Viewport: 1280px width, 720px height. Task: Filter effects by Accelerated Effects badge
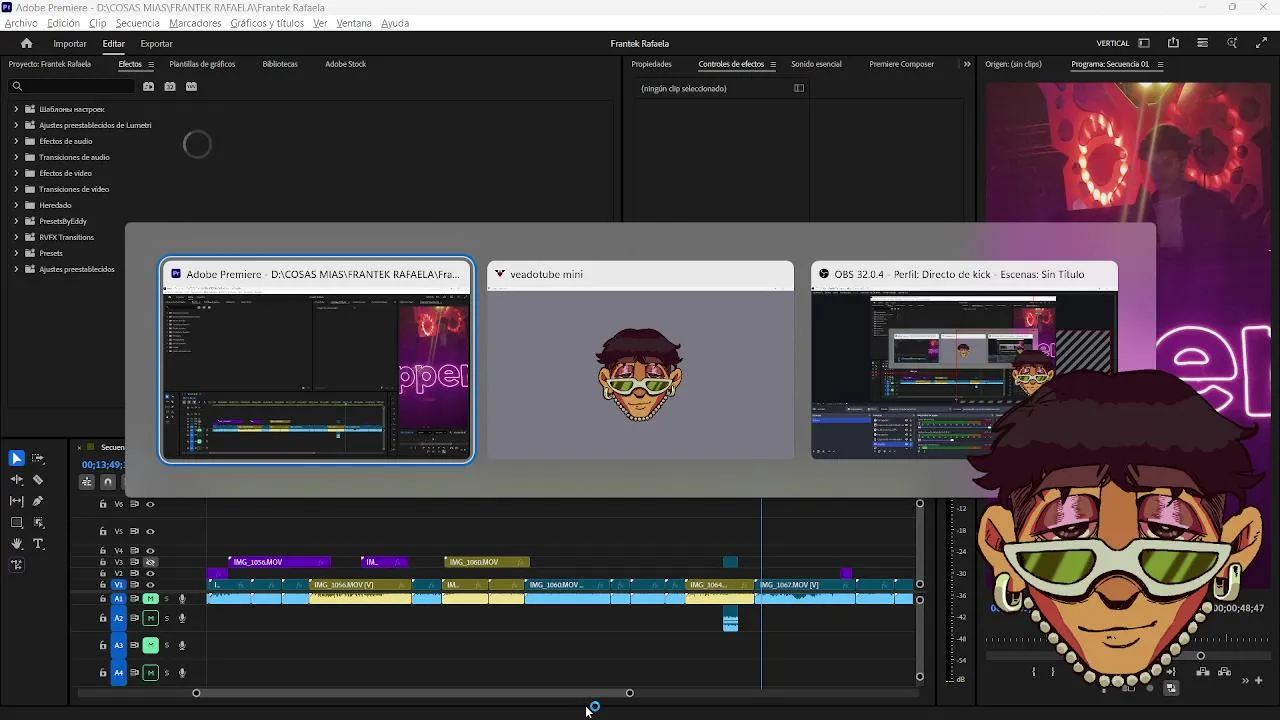[148, 87]
